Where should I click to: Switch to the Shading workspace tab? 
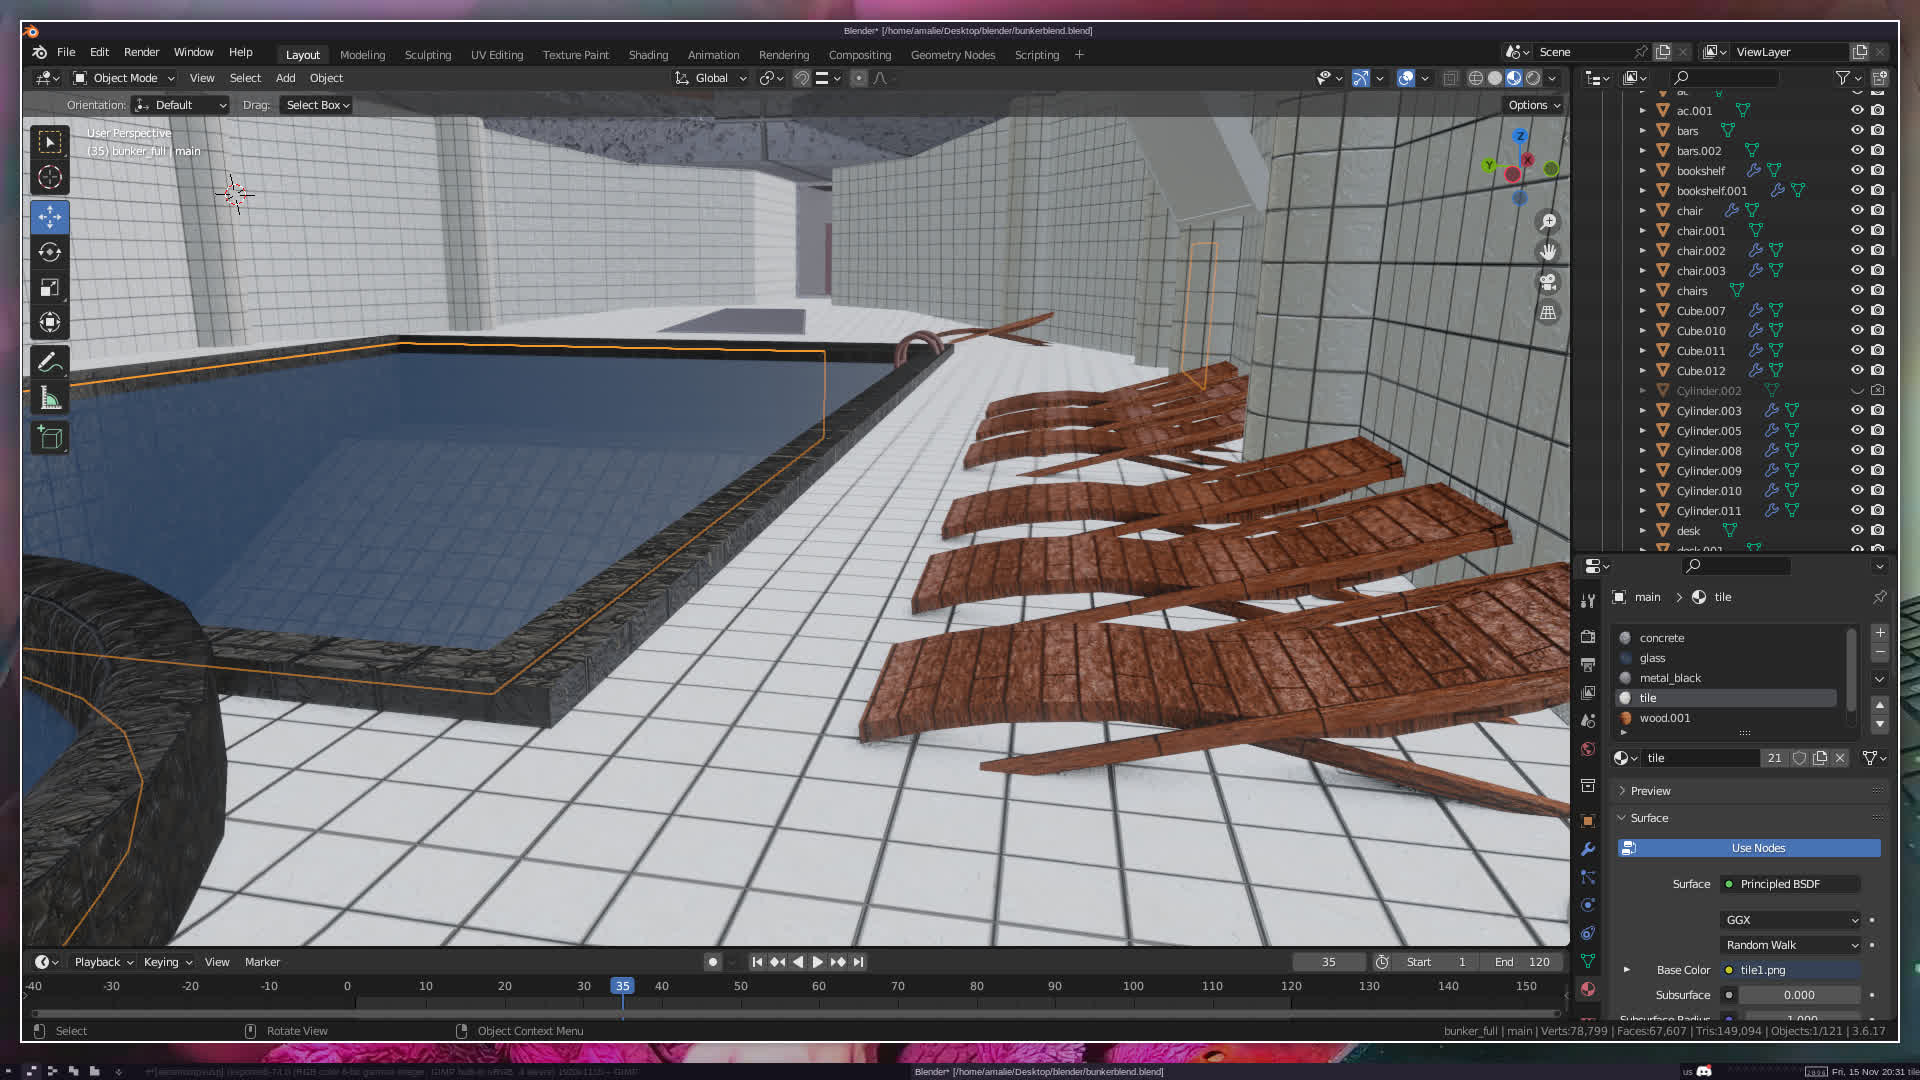[x=648, y=55]
